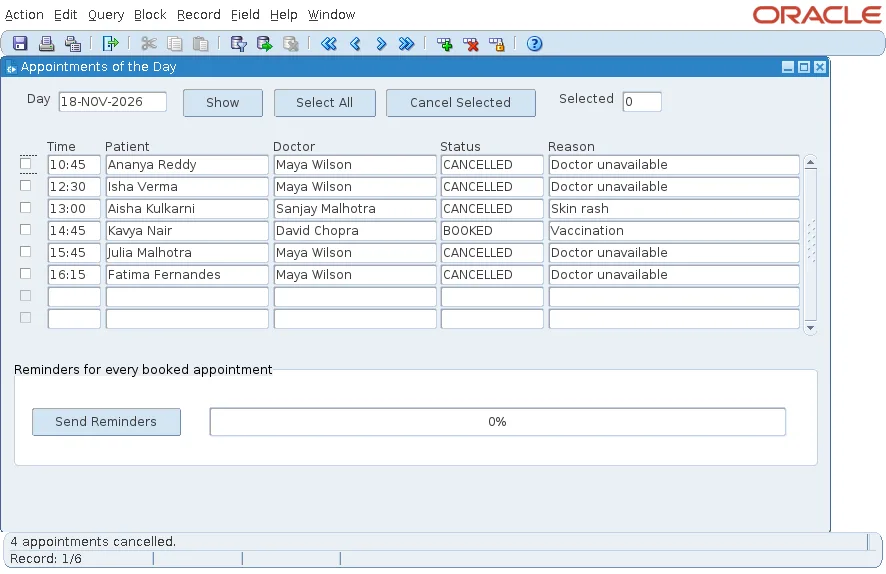Check the Fatima Fernandes 16:15 checkbox

[25, 274]
